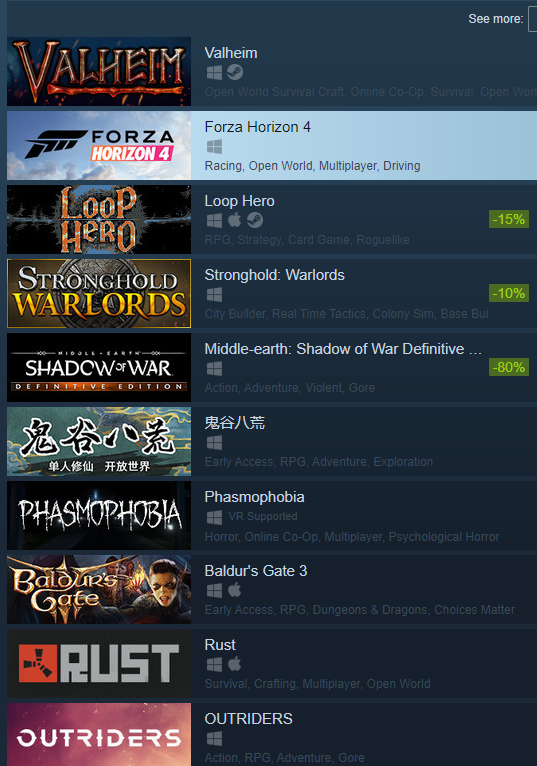
Task: Click the SteamOS icon under Valheim
Action: point(235,72)
